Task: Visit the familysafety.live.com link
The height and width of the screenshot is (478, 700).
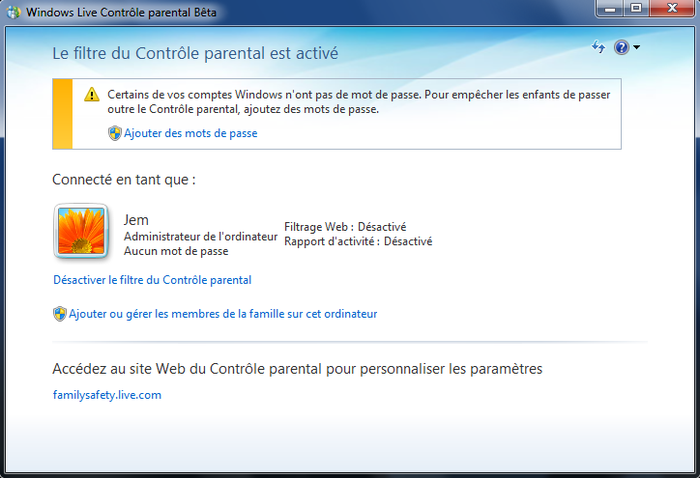Action: tap(107, 395)
